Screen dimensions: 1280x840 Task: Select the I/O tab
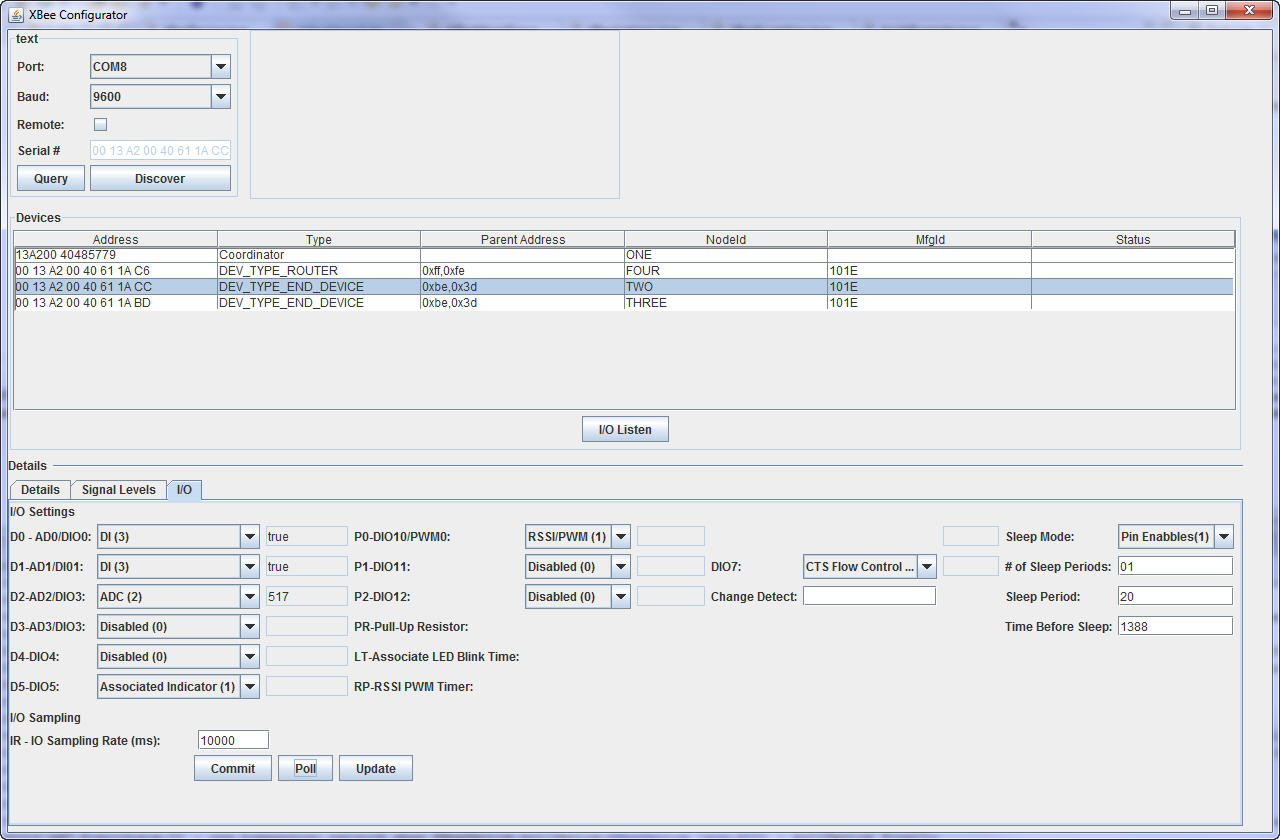tap(185, 490)
